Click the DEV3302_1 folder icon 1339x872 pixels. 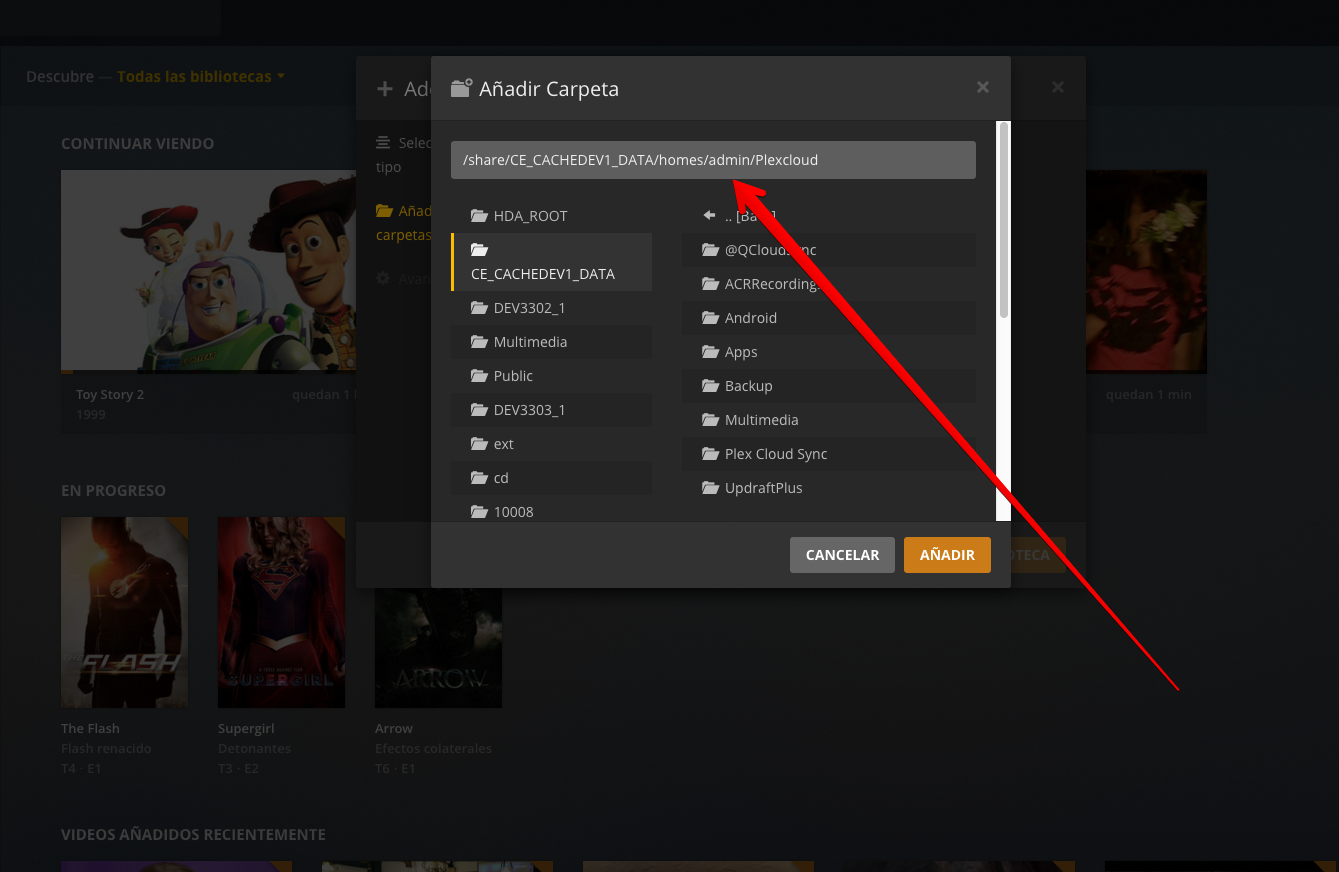point(479,308)
